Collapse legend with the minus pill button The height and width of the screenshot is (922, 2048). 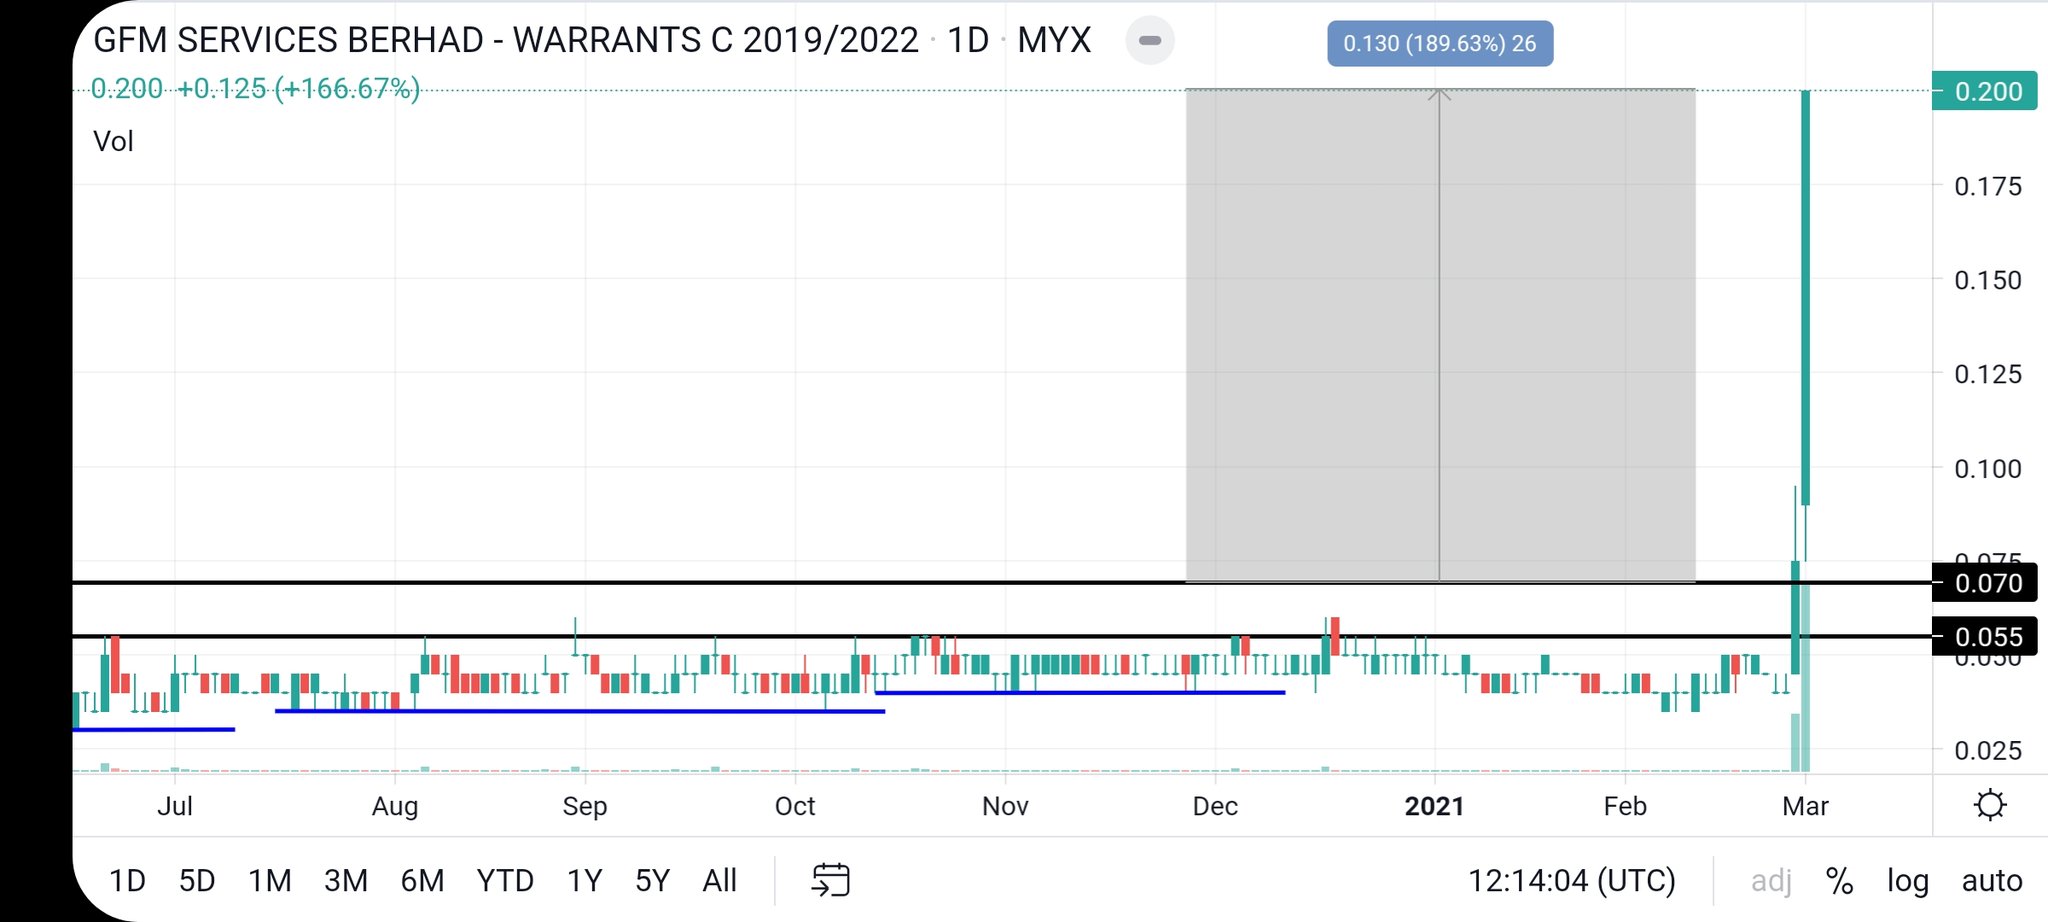[x=1150, y=41]
